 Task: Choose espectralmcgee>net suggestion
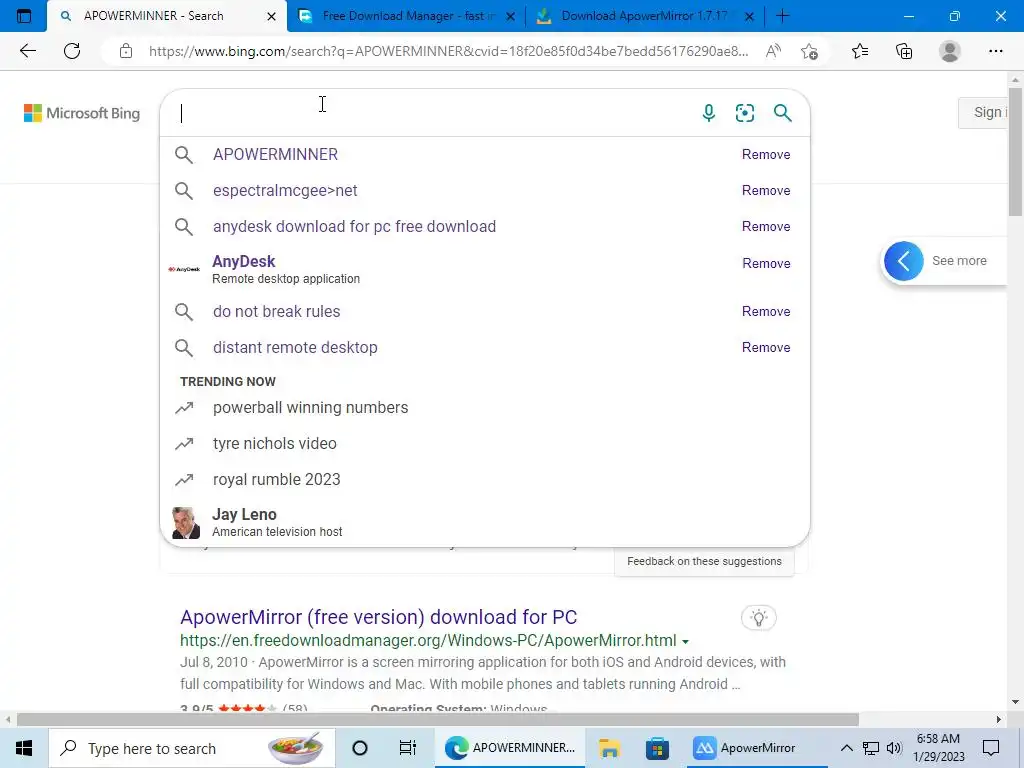click(x=285, y=191)
